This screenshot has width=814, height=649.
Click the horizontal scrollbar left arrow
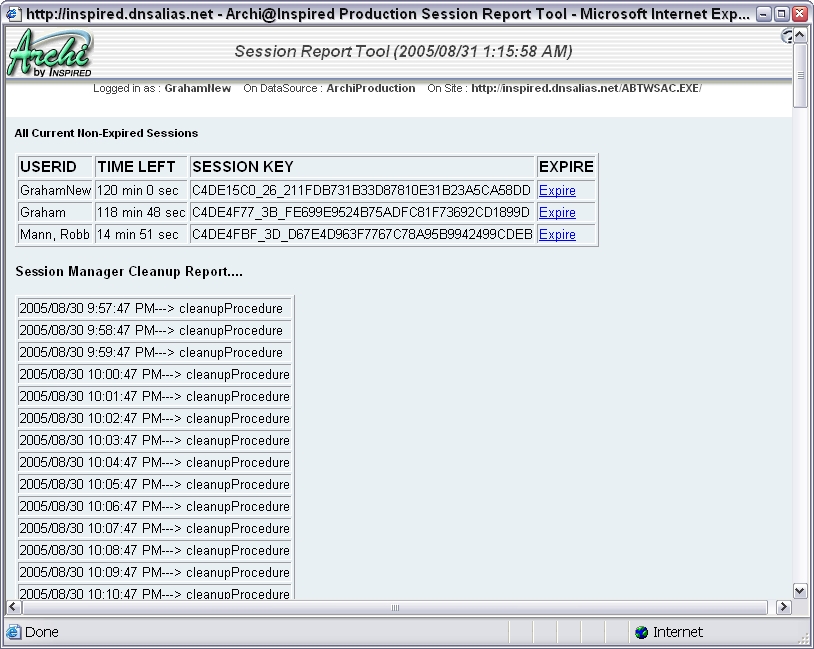point(14,607)
